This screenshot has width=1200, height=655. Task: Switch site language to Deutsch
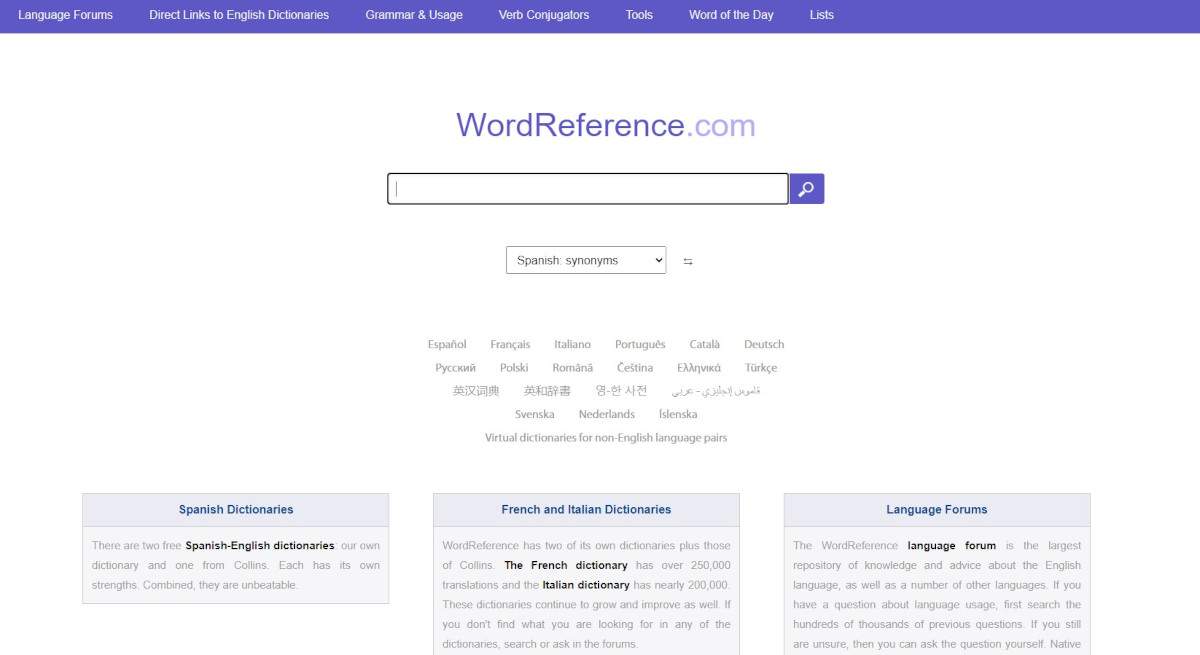click(764, 344)
